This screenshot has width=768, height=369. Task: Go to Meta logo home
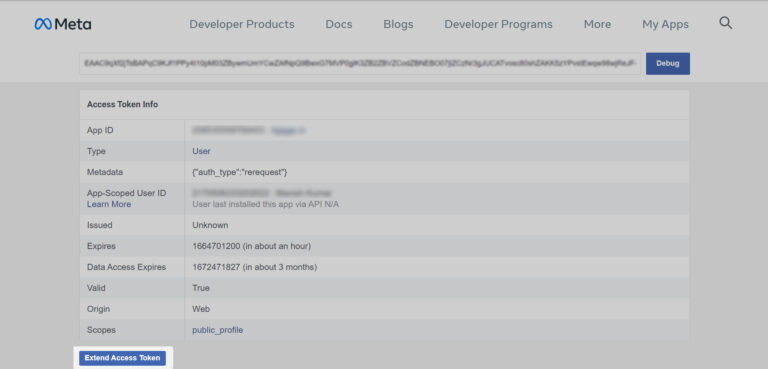pos(63,24)
